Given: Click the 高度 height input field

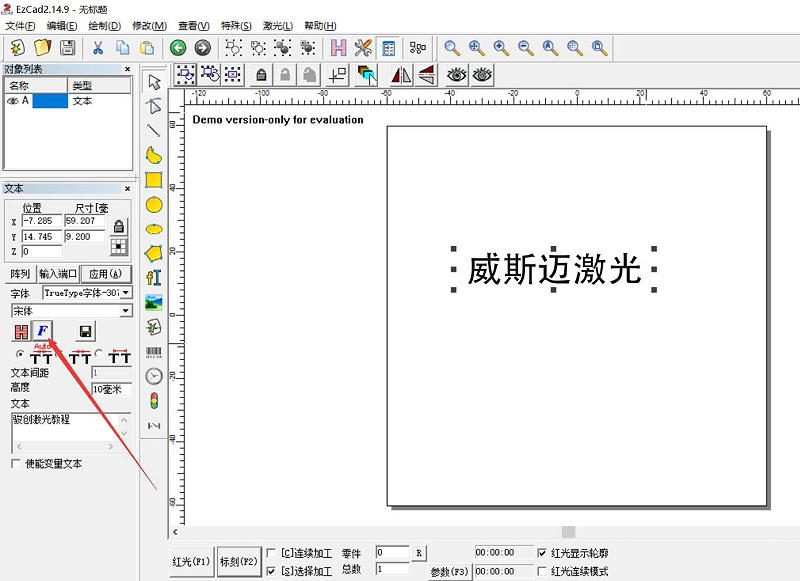Looking at the screenshot, I should pyautogui.click(x=110, y=389).
